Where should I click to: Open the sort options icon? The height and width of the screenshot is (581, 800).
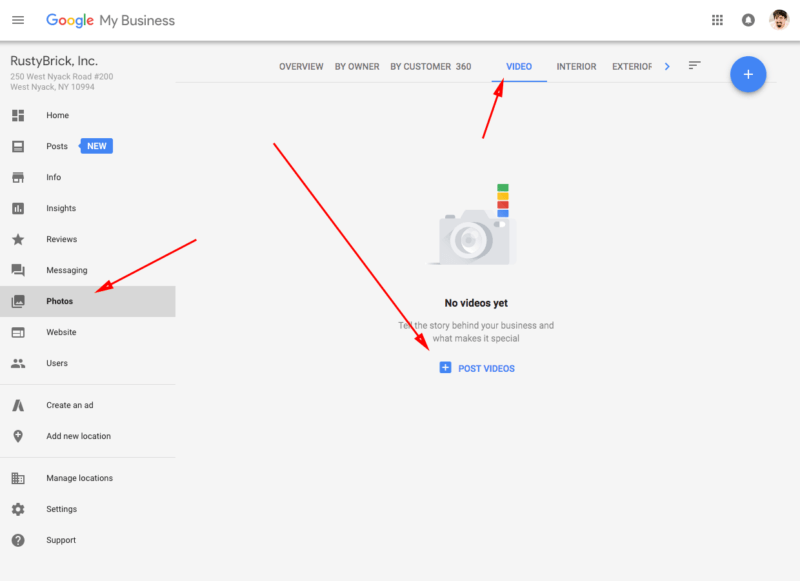[x=694, y=66]
